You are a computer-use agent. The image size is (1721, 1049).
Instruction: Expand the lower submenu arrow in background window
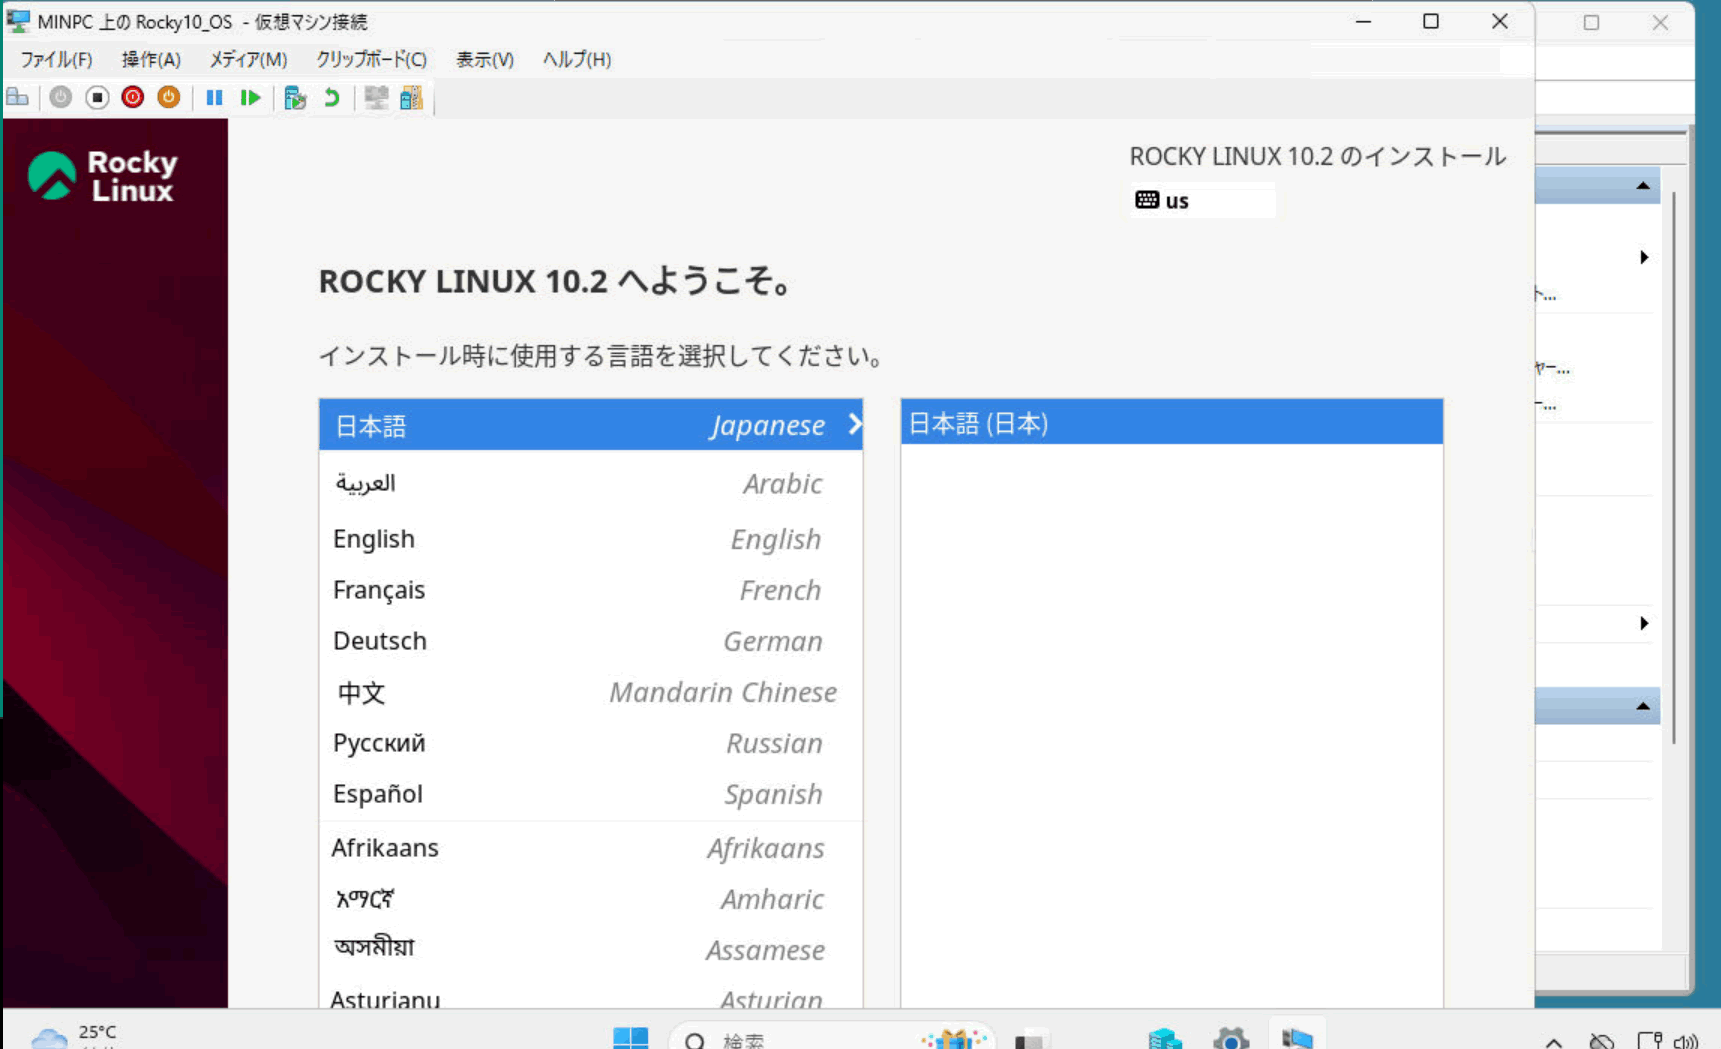(x=1644, y=623)
